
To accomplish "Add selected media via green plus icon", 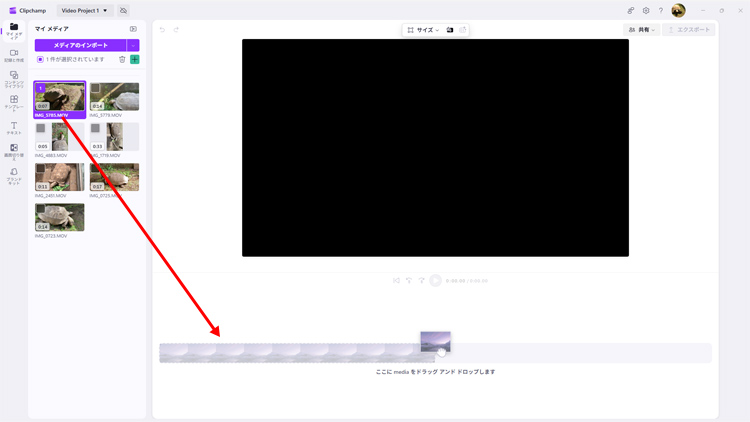I will point(135,59).
